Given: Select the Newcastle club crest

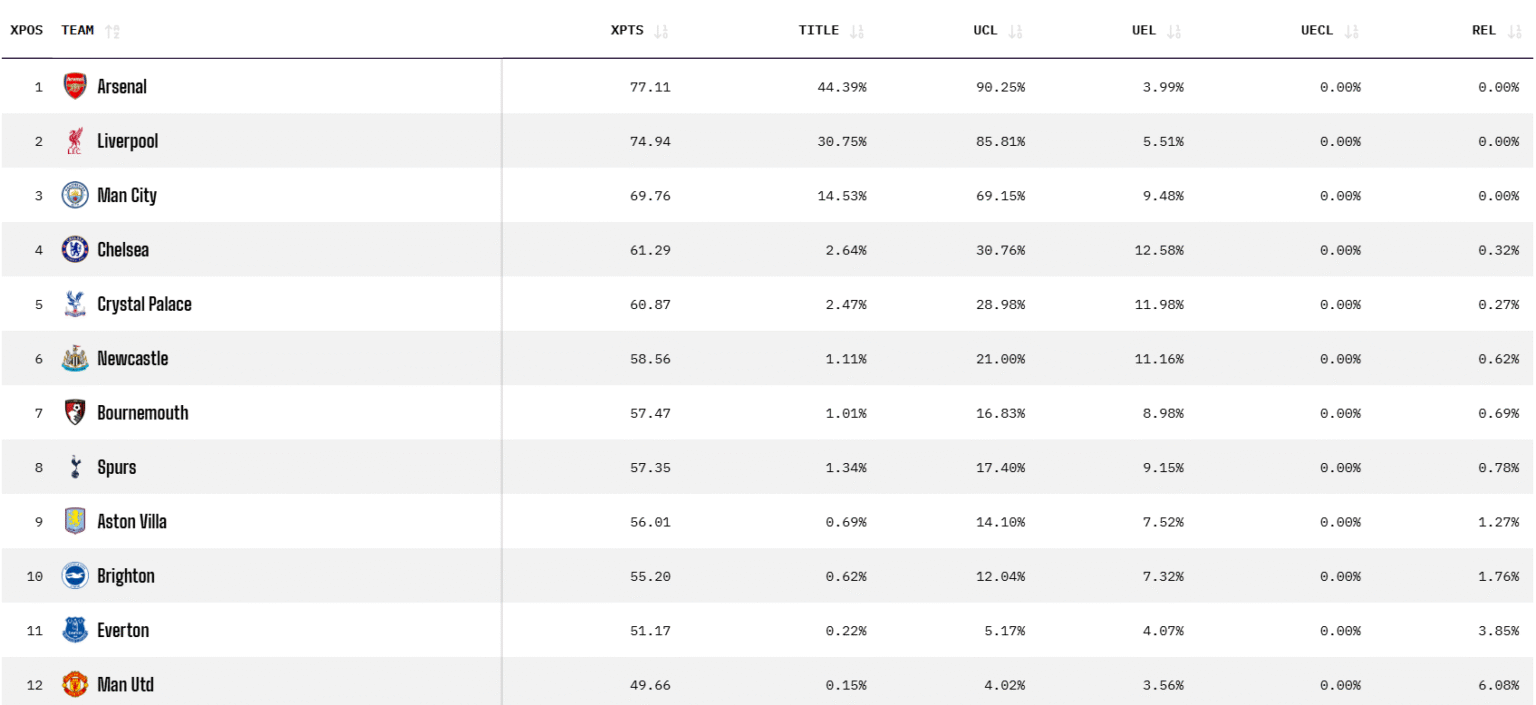Looking at the screenshot, I should coord(75,358).
